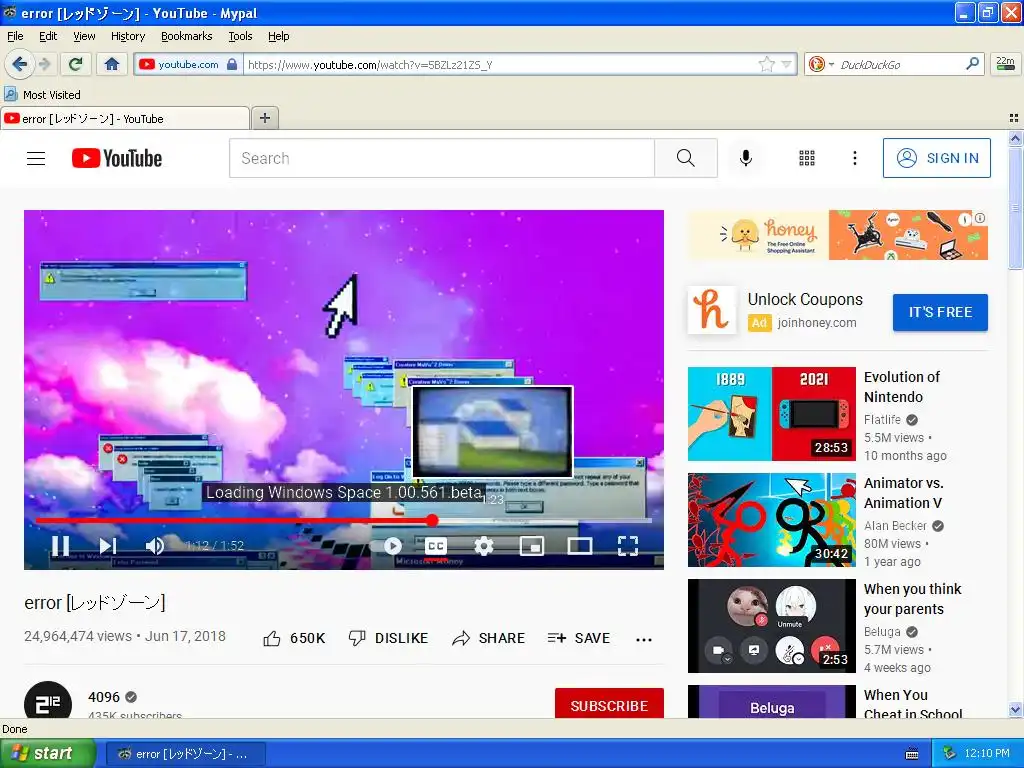
Task: Open the 'When you think your parents' video title
Action: [x=912, y=599]
